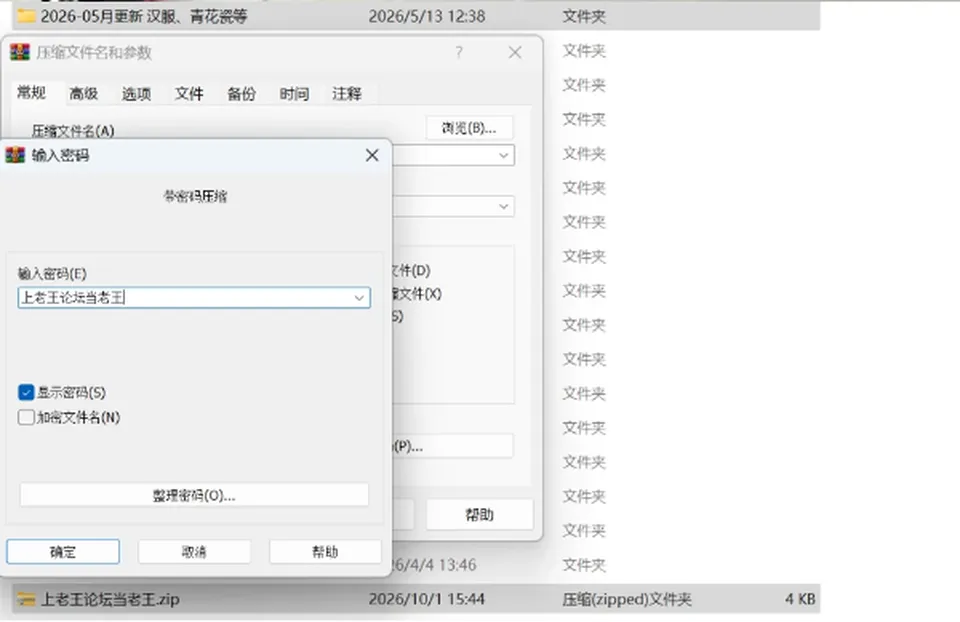Click the 压缩(zipped)文件夹 type cell
960x622 pixels.
coord(627,599)
